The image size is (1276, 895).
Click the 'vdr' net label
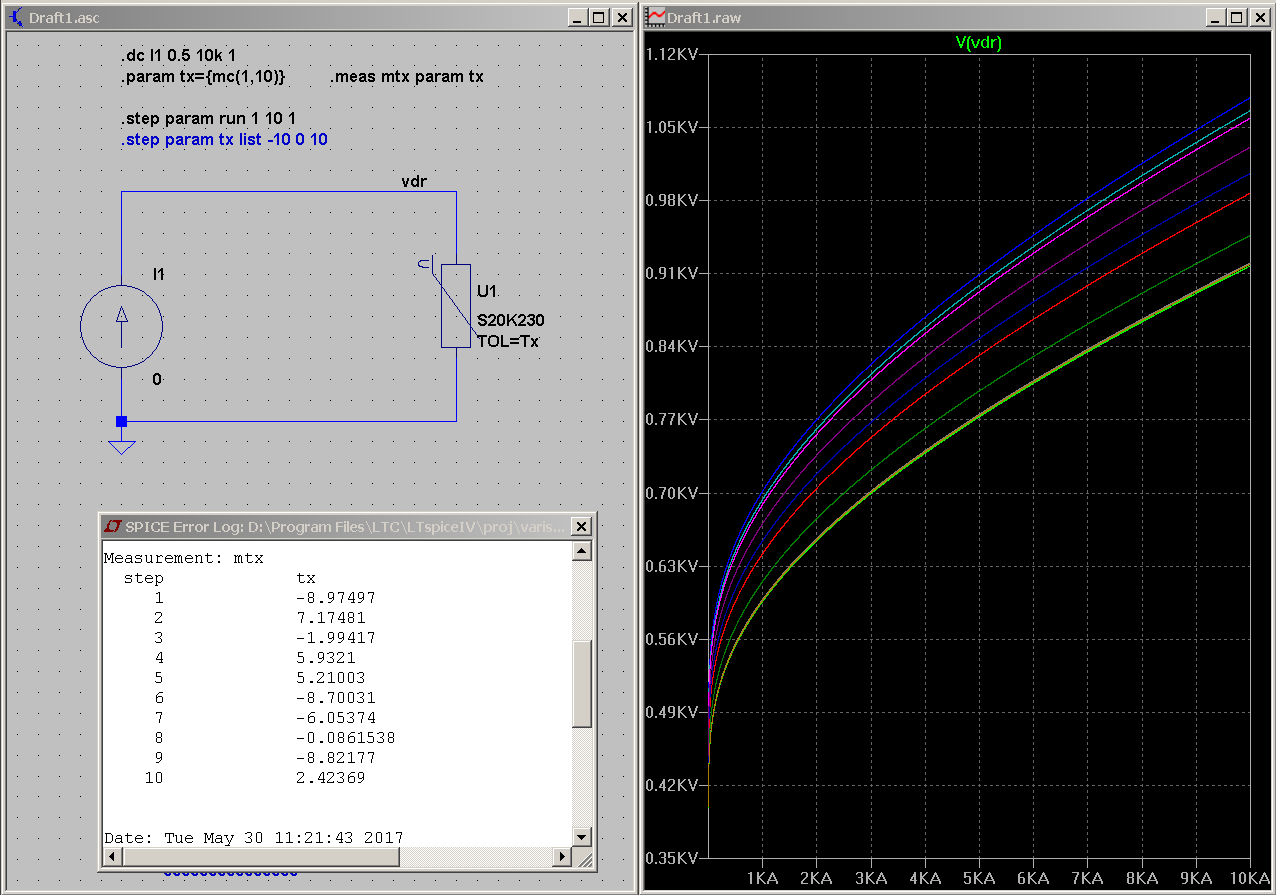click(414, 182)
